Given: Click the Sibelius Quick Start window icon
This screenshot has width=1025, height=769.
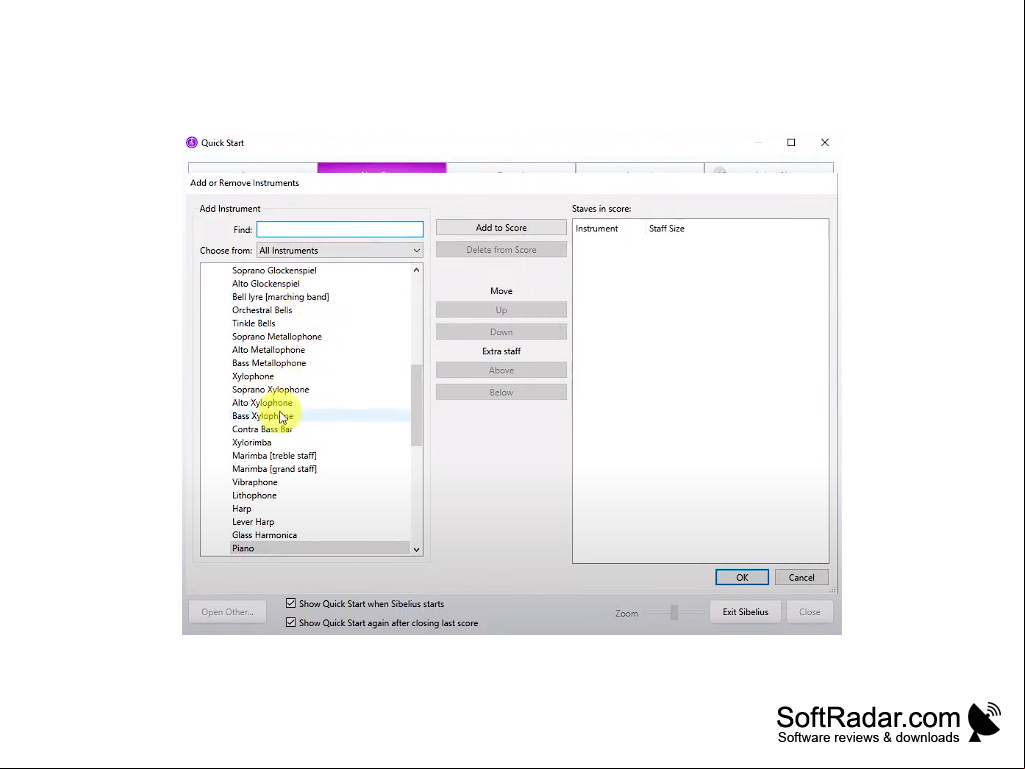Looking at the screenshot, I should 192,143.
